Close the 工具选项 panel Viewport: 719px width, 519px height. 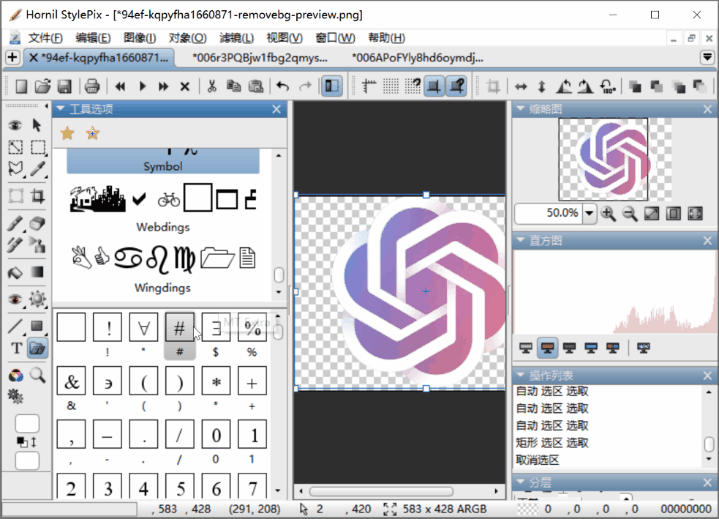click(x=277, y=109)
